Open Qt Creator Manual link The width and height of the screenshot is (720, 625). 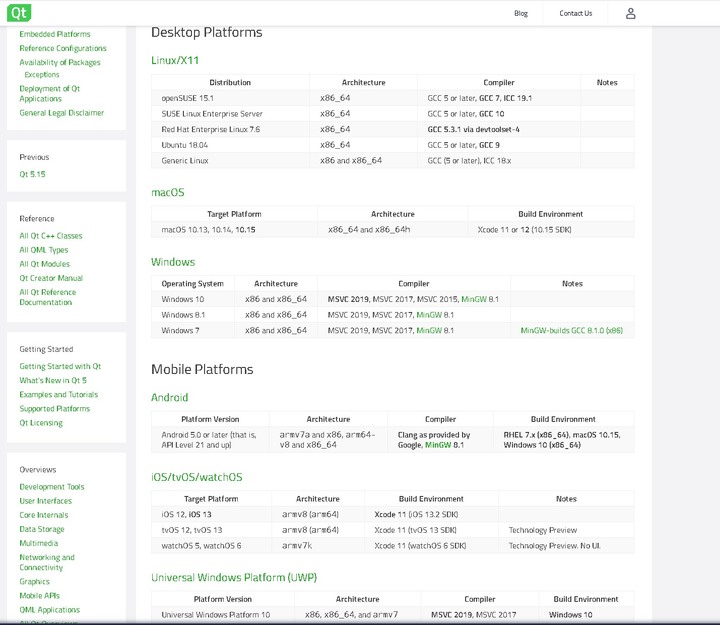tap(51, 278)
